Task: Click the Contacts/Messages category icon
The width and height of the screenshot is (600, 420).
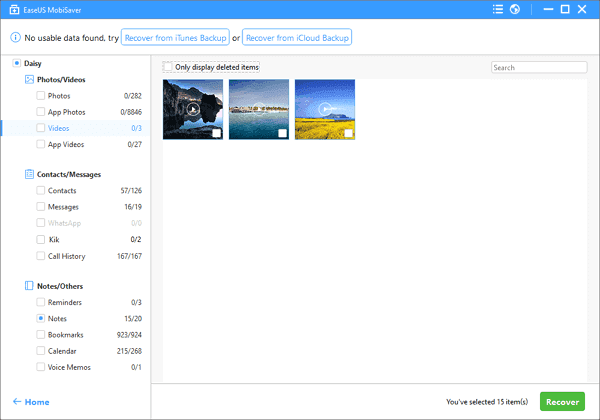Action: pyautogui.click(x=29, y=173)
